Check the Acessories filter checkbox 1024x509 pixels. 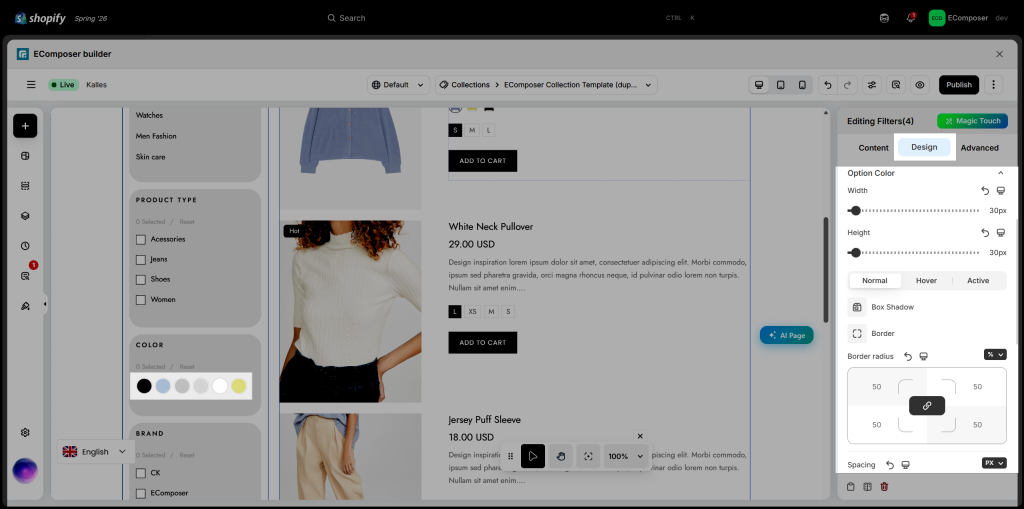[x=140, y=240]
